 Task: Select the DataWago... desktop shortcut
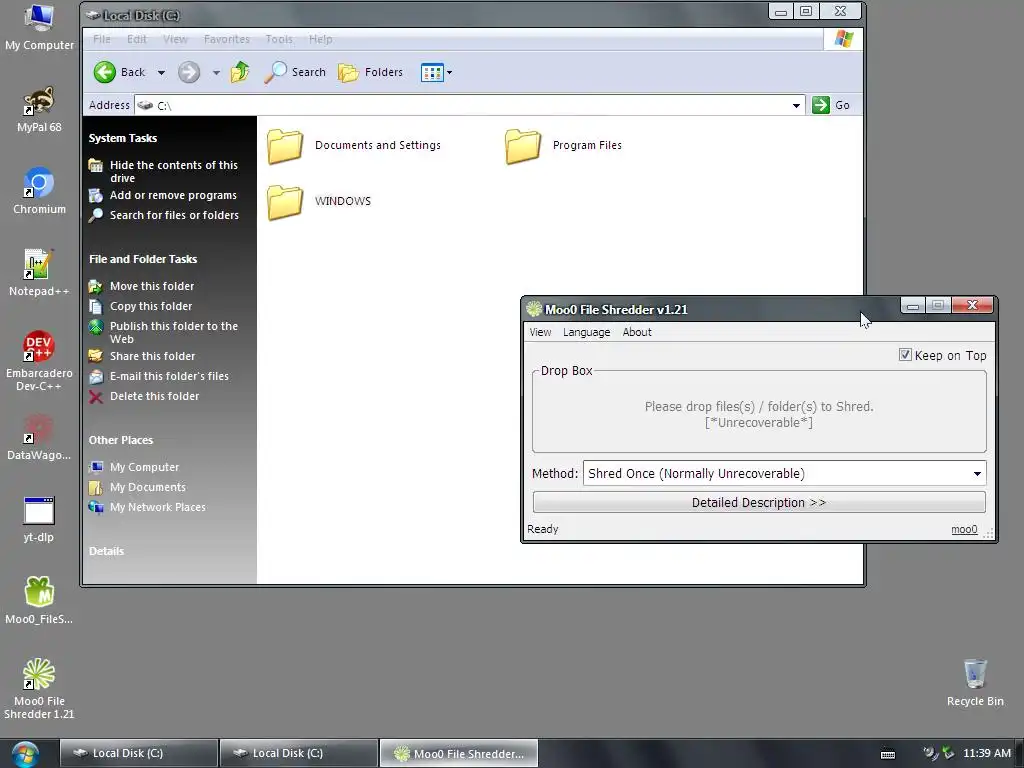click(39, 437)
